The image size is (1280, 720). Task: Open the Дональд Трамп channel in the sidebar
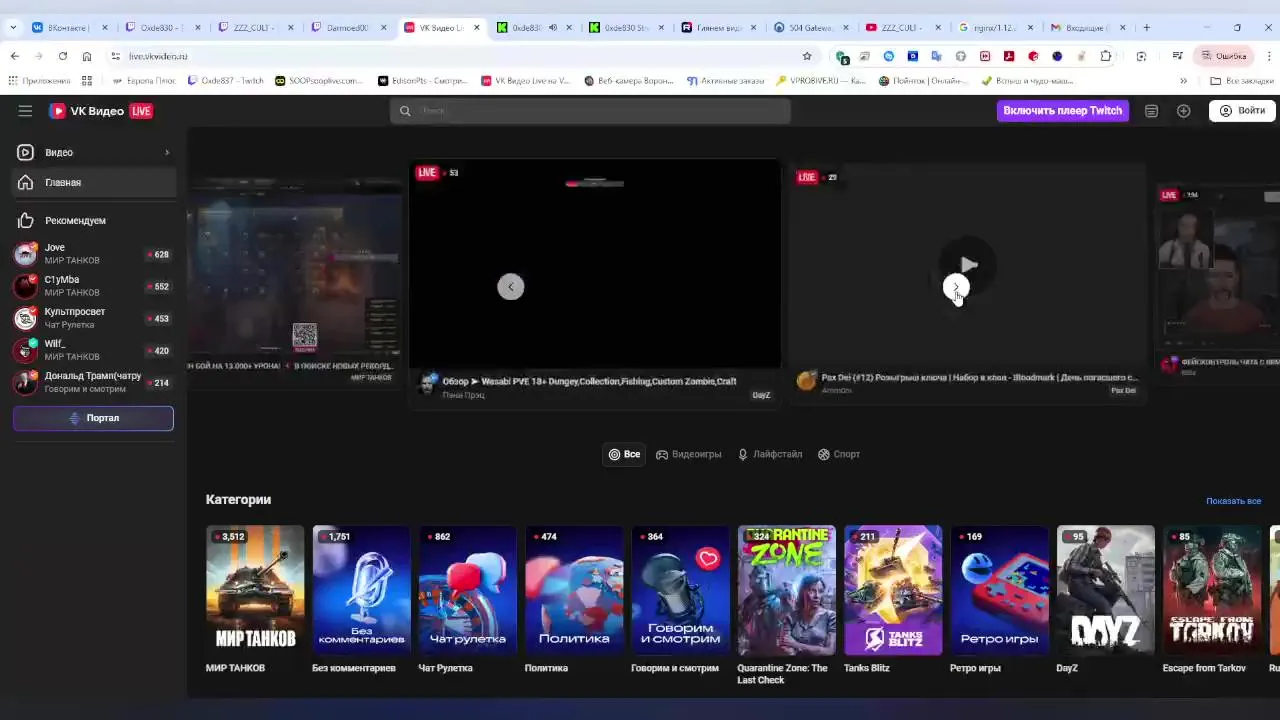93,382
